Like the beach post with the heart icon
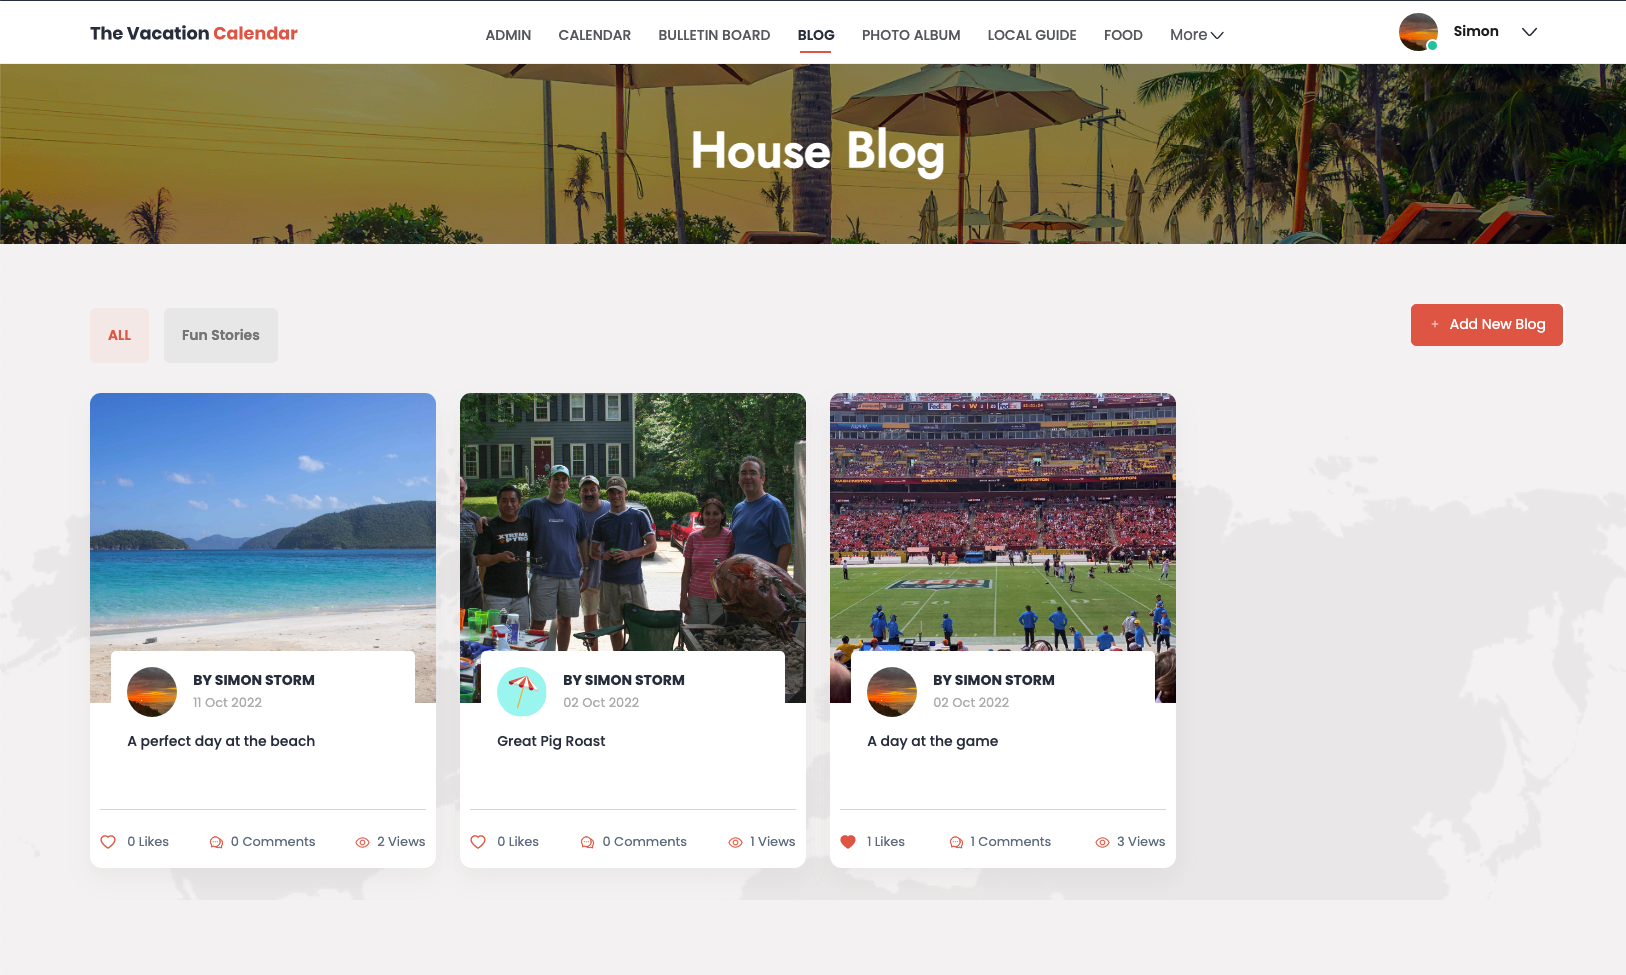The height and width of the screenshot is (975, 1626). (x=108, y=842)
